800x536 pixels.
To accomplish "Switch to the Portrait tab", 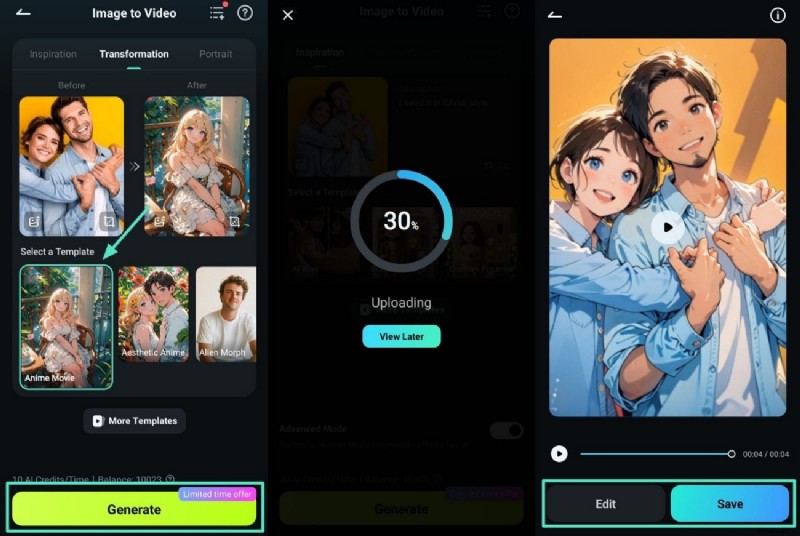I will (x=215, y=54).
